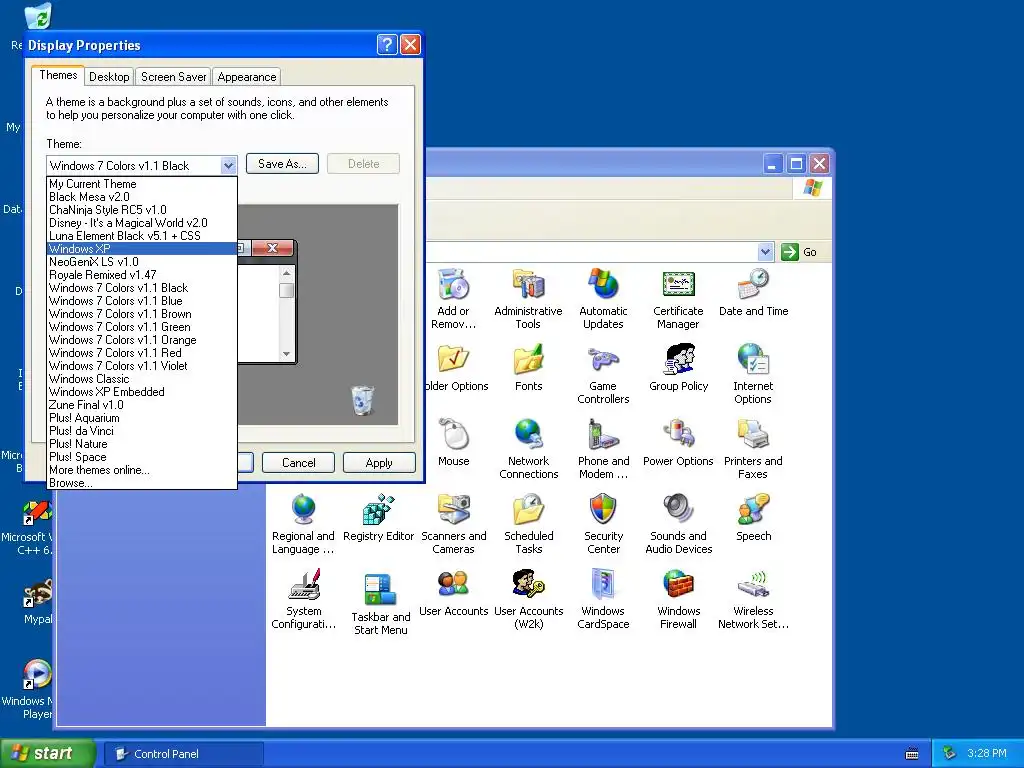Click Display Properties help question-mark button
This screenshot has width=1024, height=768.
(387, 44)
